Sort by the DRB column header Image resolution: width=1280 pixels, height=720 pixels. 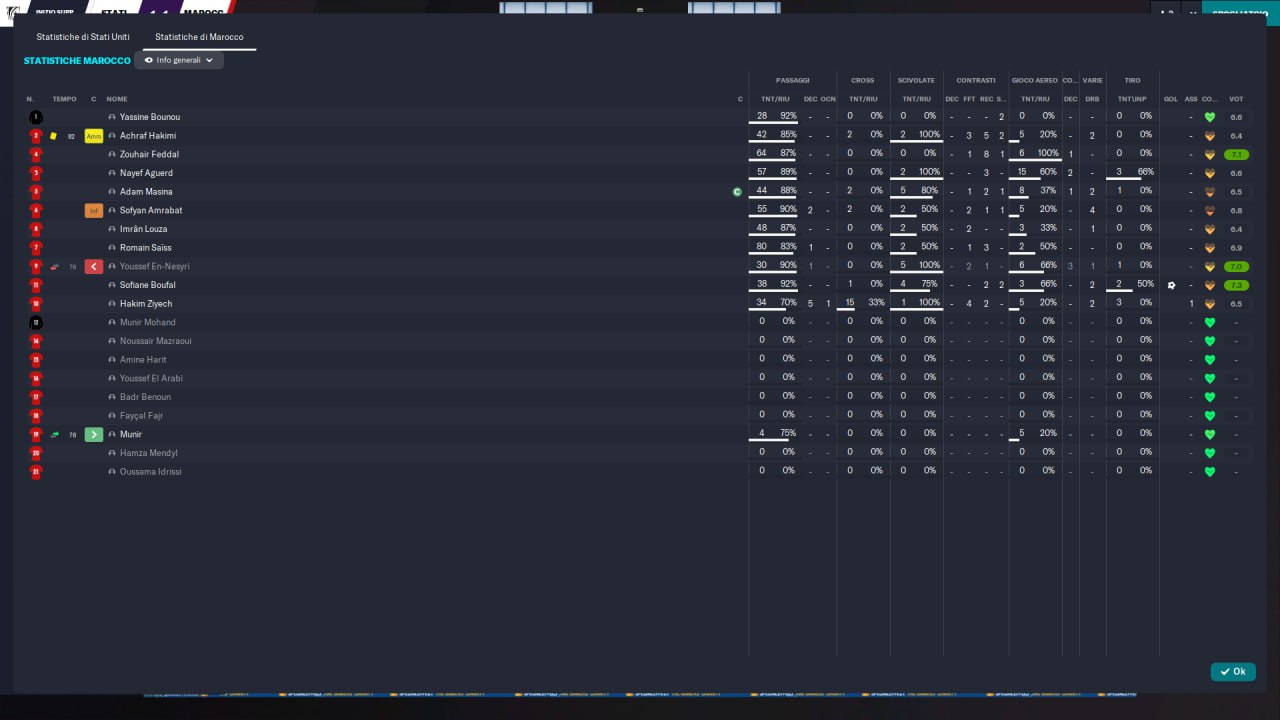[1092, 99]
